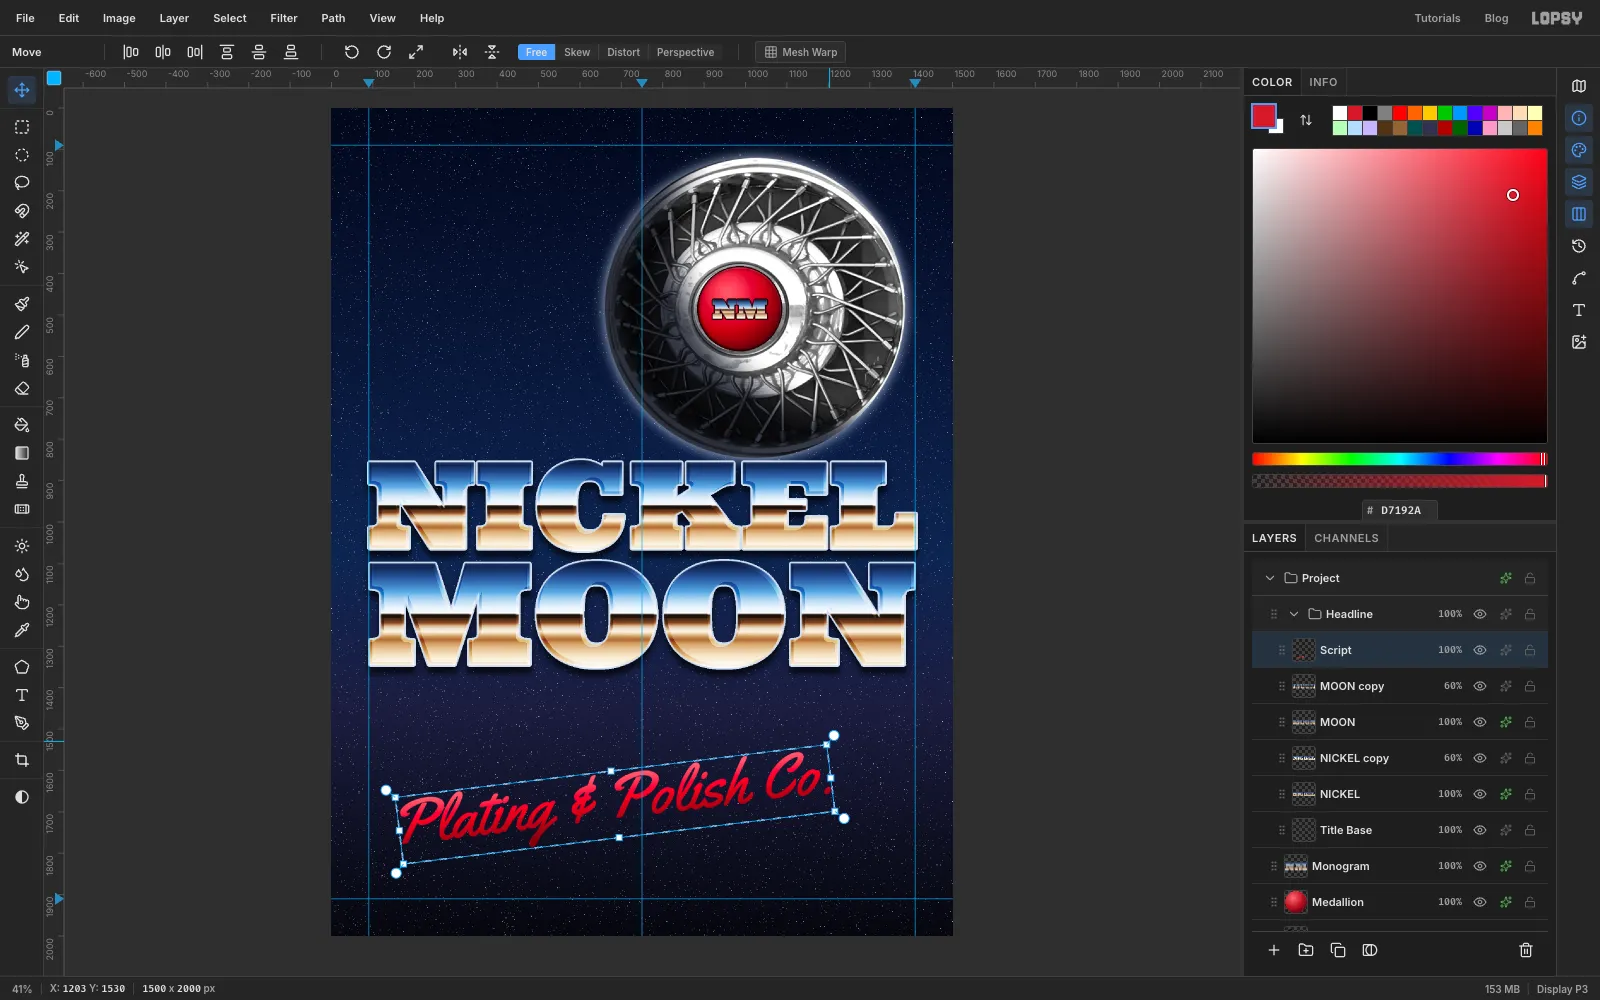
Task: Open the File menu
Action: tap(25, 18)
